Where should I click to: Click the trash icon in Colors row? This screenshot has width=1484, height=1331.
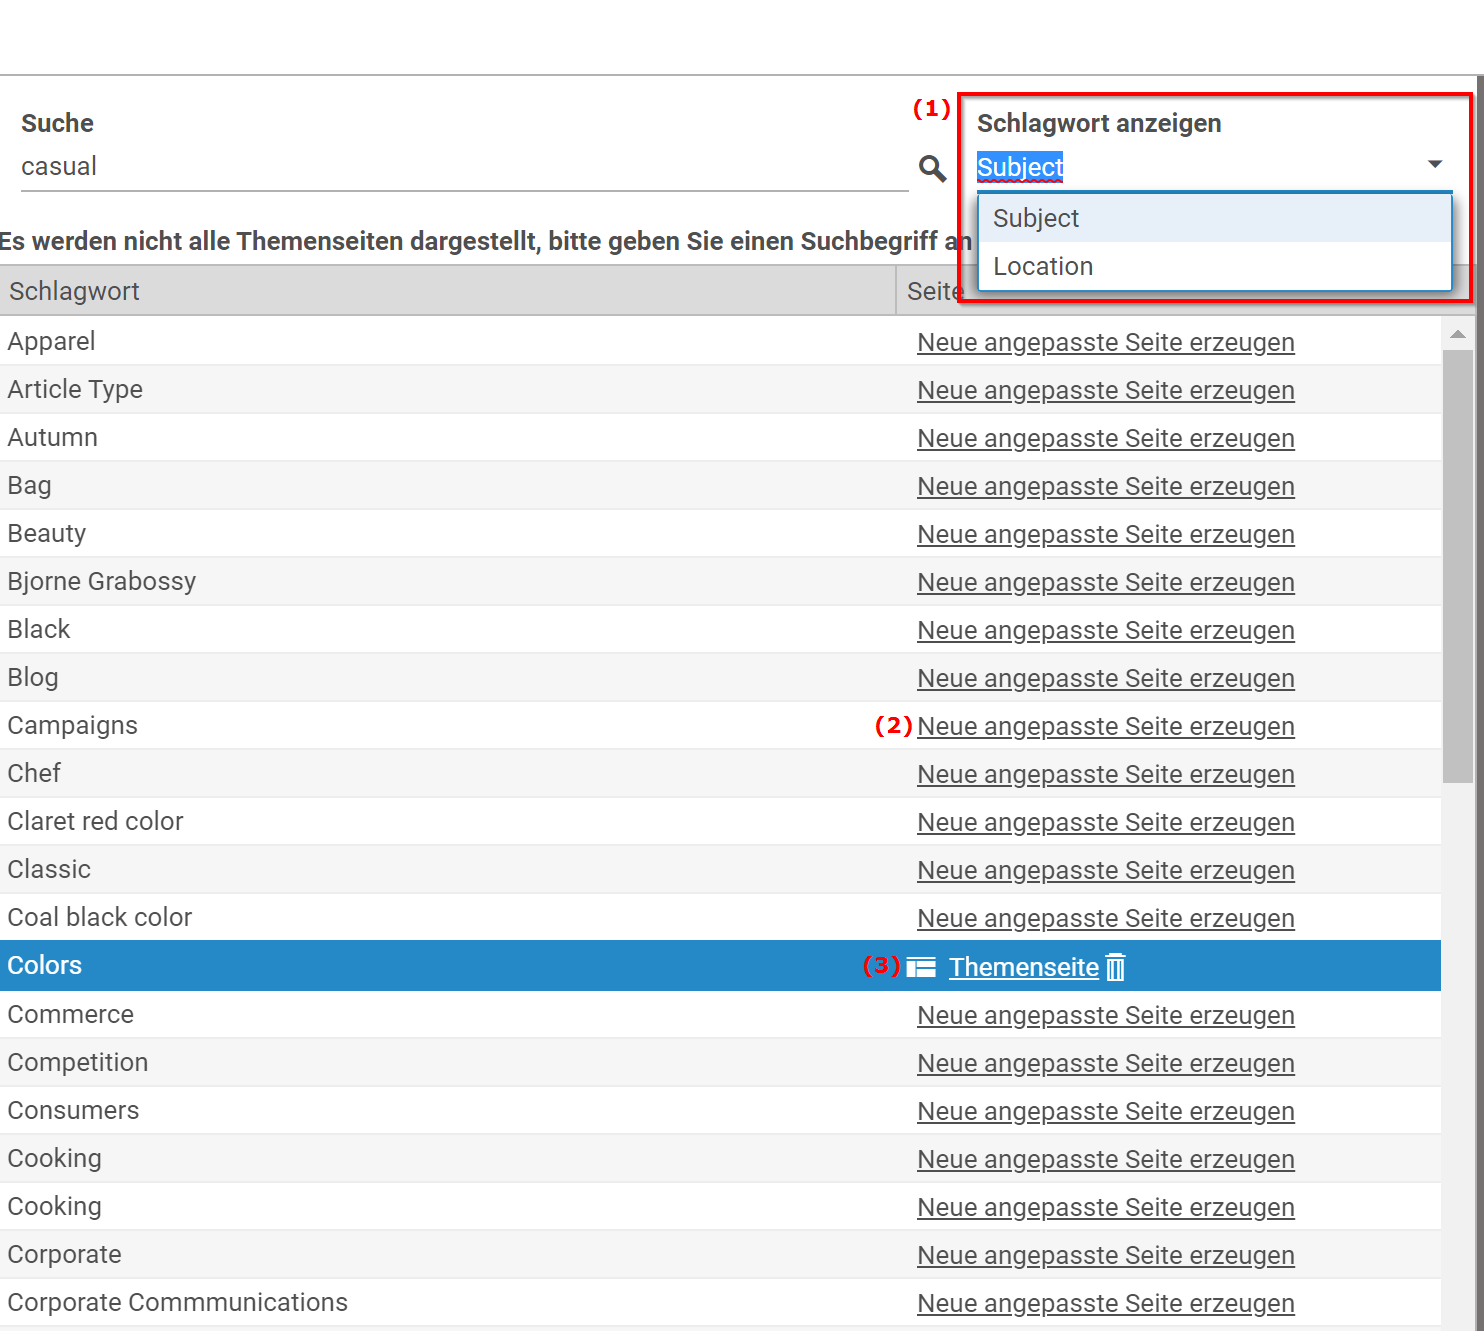tap(1116, 967)
